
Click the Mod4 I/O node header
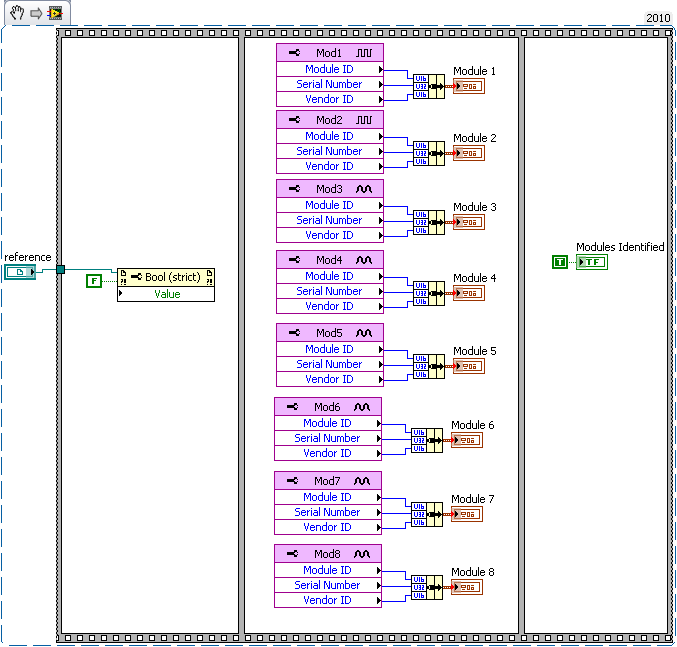[330, 259]
